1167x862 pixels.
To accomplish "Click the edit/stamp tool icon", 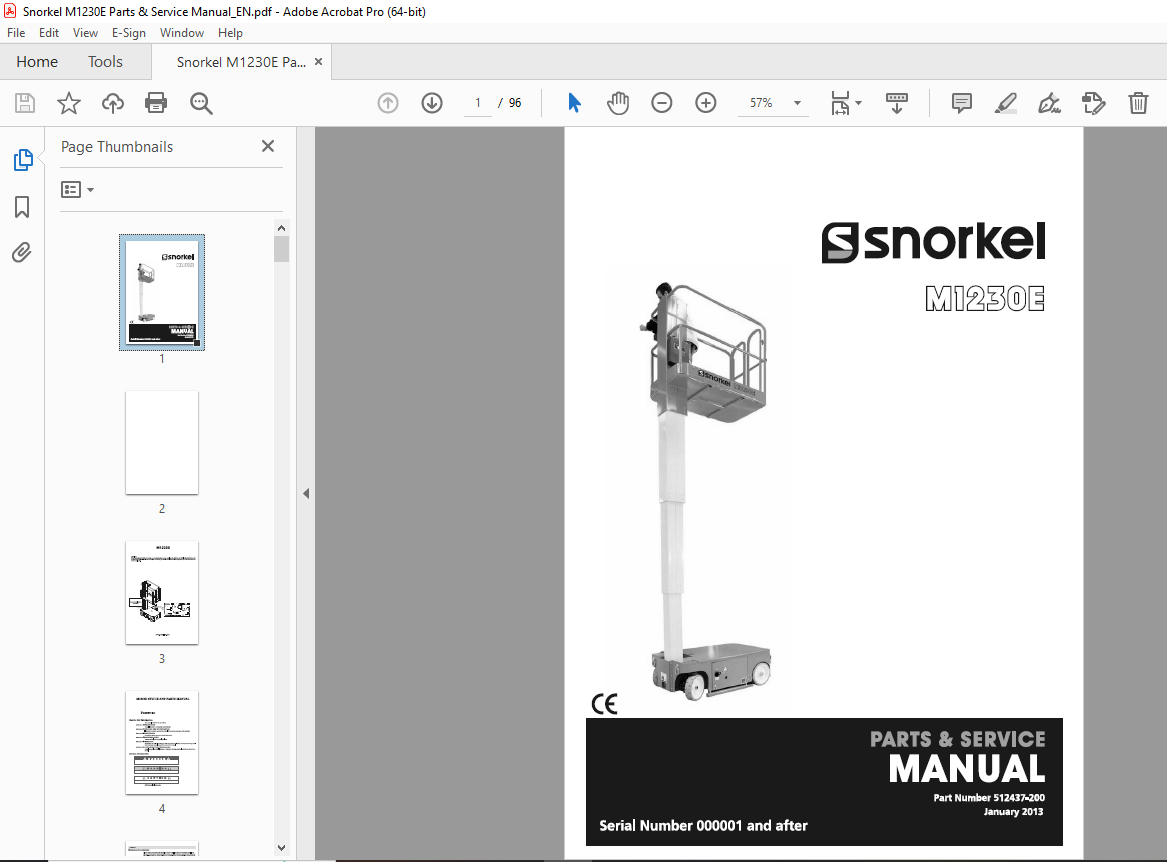I will click(x=1093, y=103).
